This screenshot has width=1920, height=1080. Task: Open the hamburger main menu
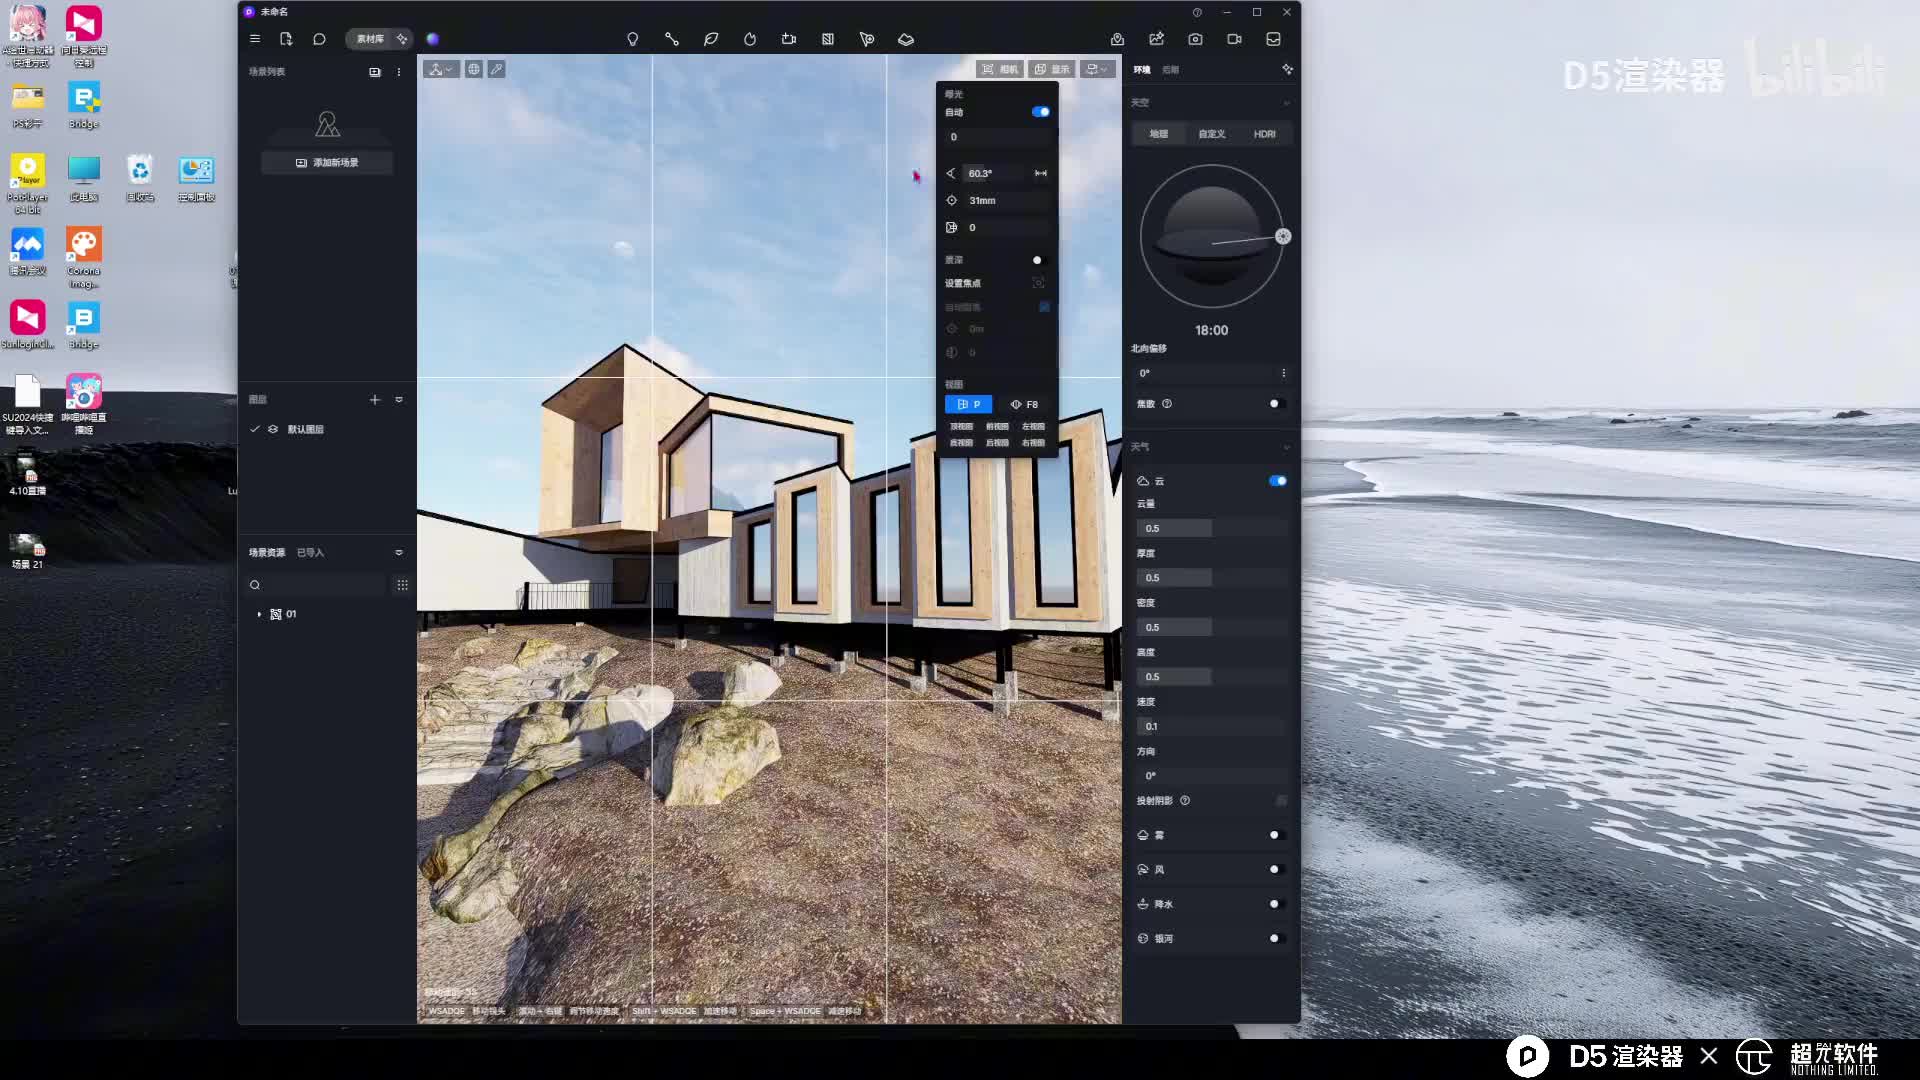(x=255, y=39)
